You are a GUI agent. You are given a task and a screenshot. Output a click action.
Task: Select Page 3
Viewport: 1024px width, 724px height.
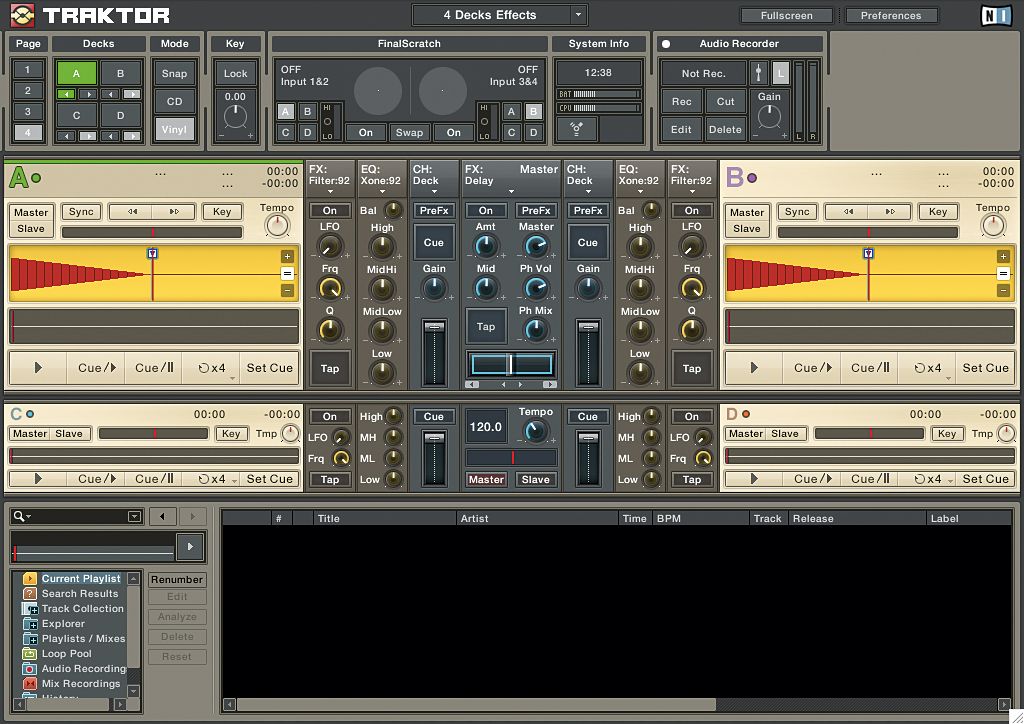tap(27, 112)
